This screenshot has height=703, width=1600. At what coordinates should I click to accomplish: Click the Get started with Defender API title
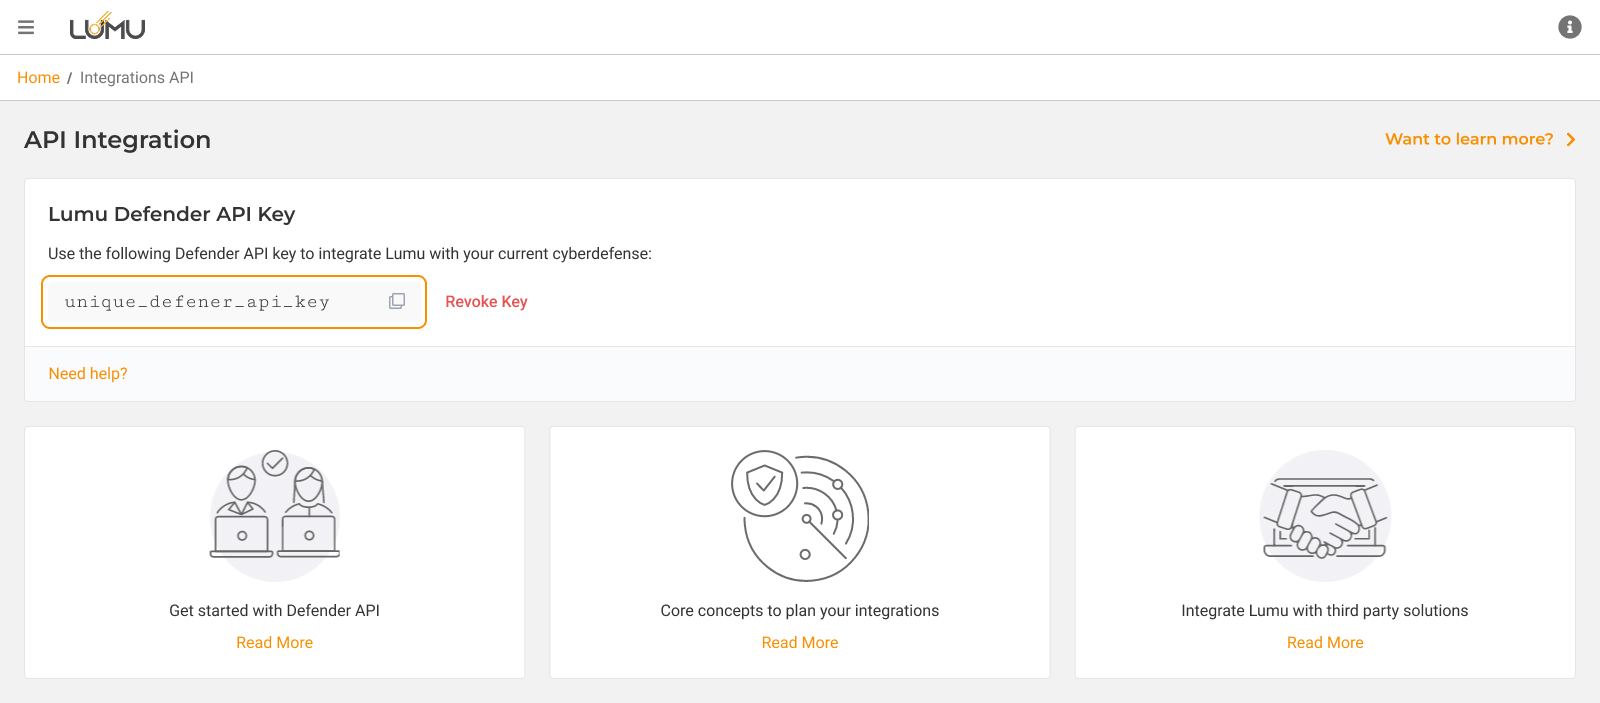pyautogui.click(x=274, y=611)
